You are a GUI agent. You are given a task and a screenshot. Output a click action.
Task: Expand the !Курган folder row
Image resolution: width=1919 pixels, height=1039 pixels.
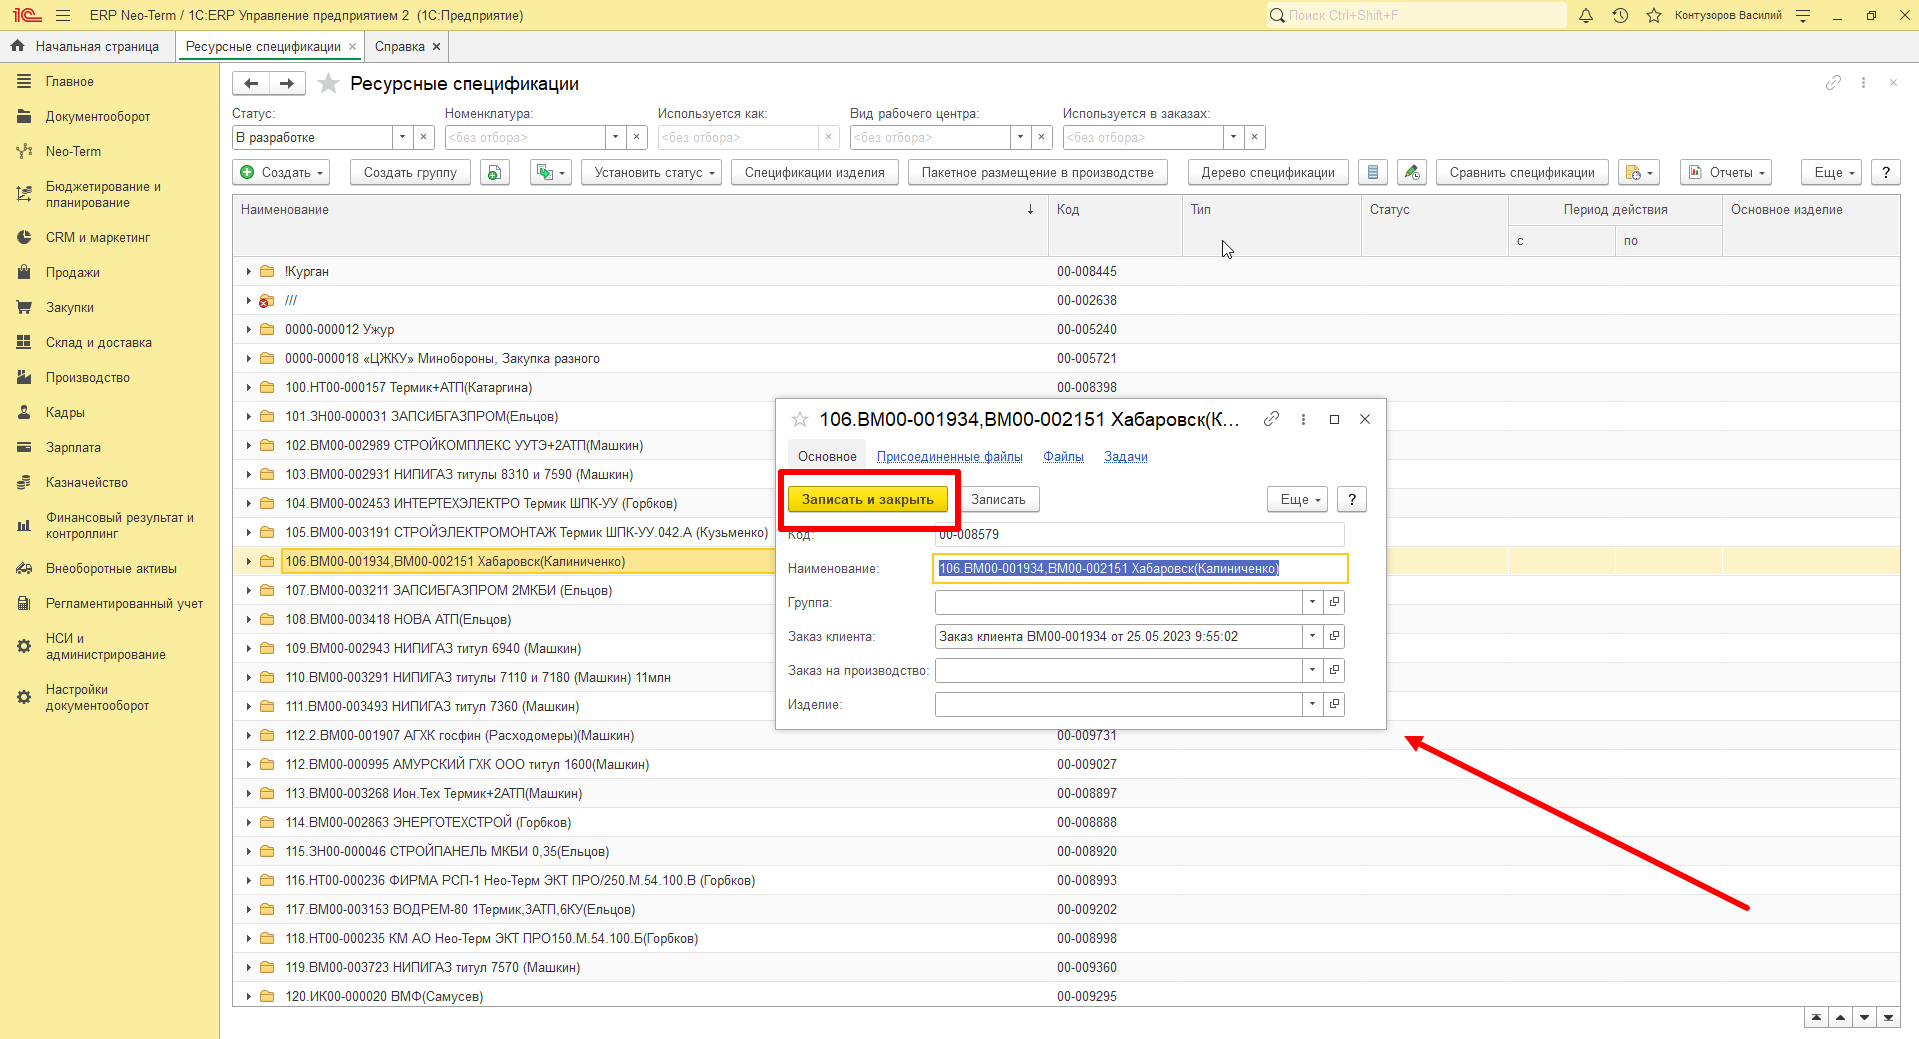[248, 271]
